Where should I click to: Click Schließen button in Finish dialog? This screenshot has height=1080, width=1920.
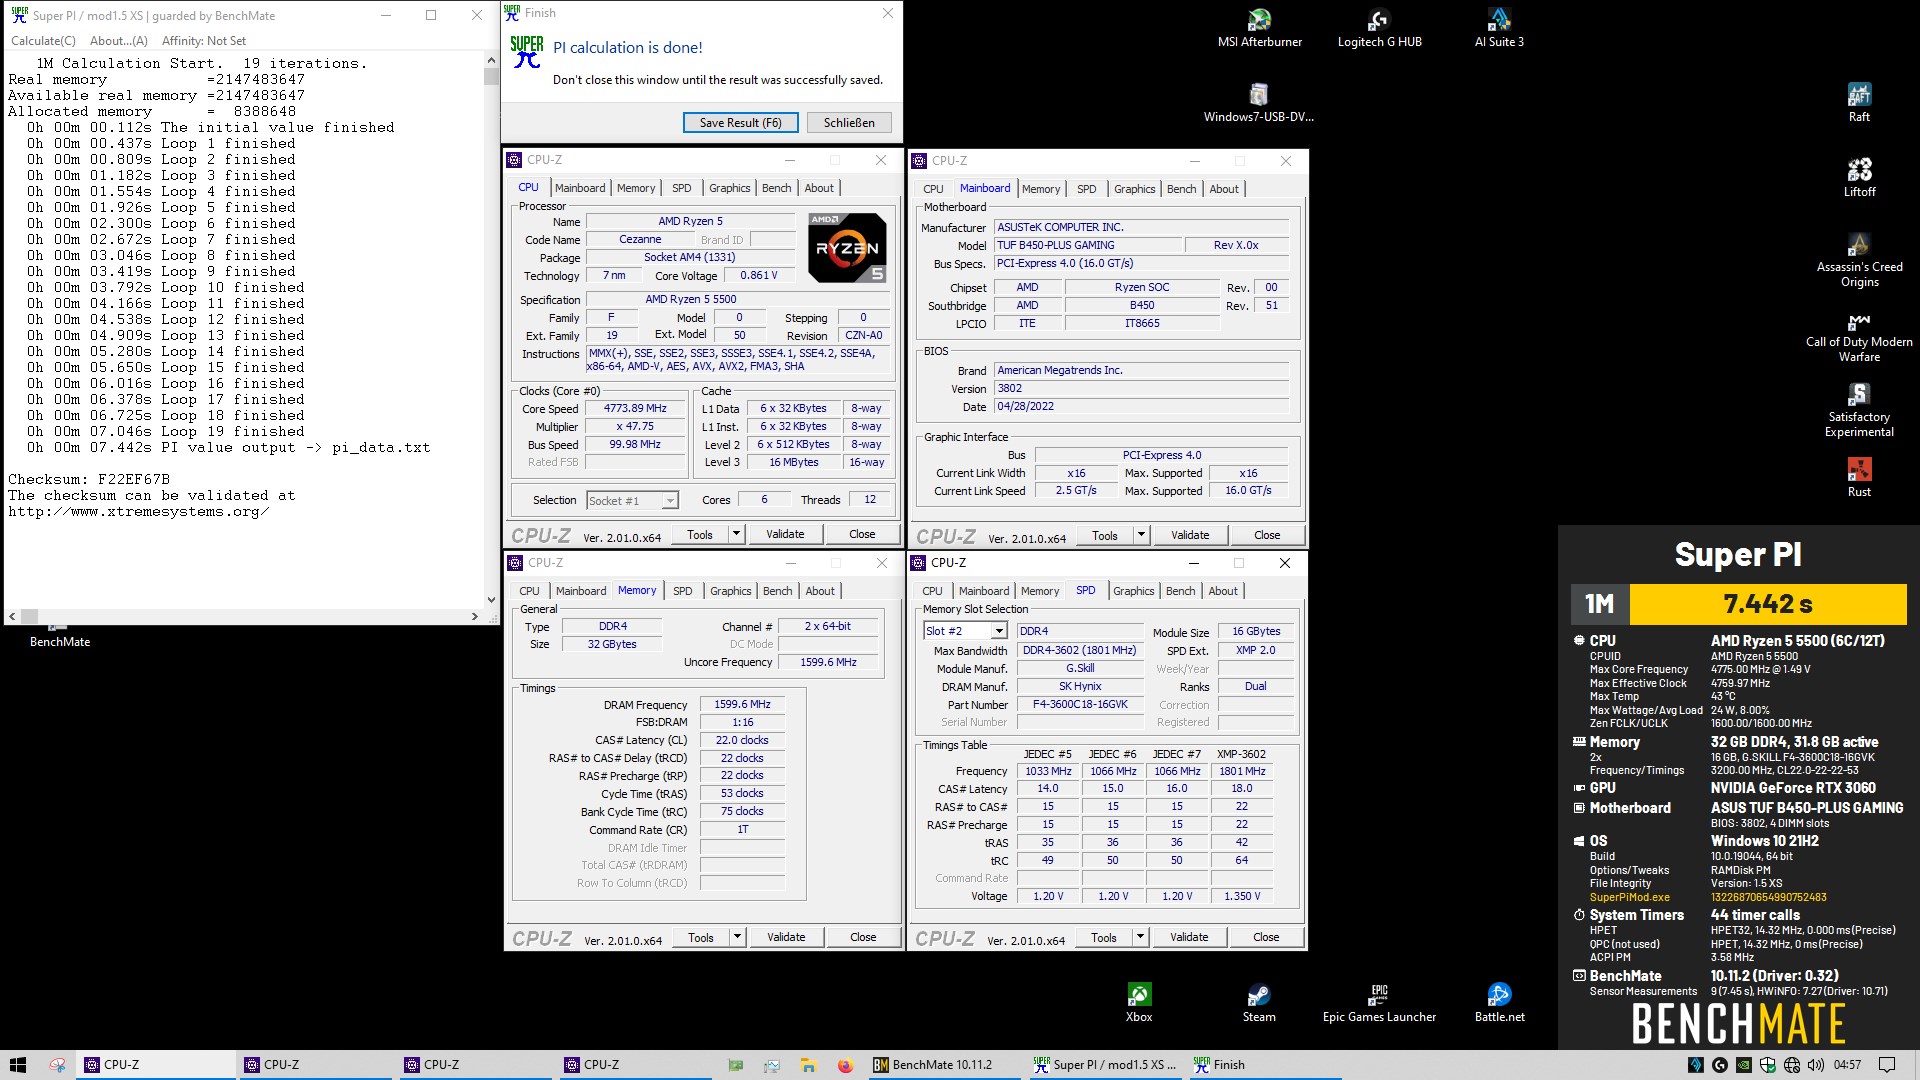[x=849, y=122]
